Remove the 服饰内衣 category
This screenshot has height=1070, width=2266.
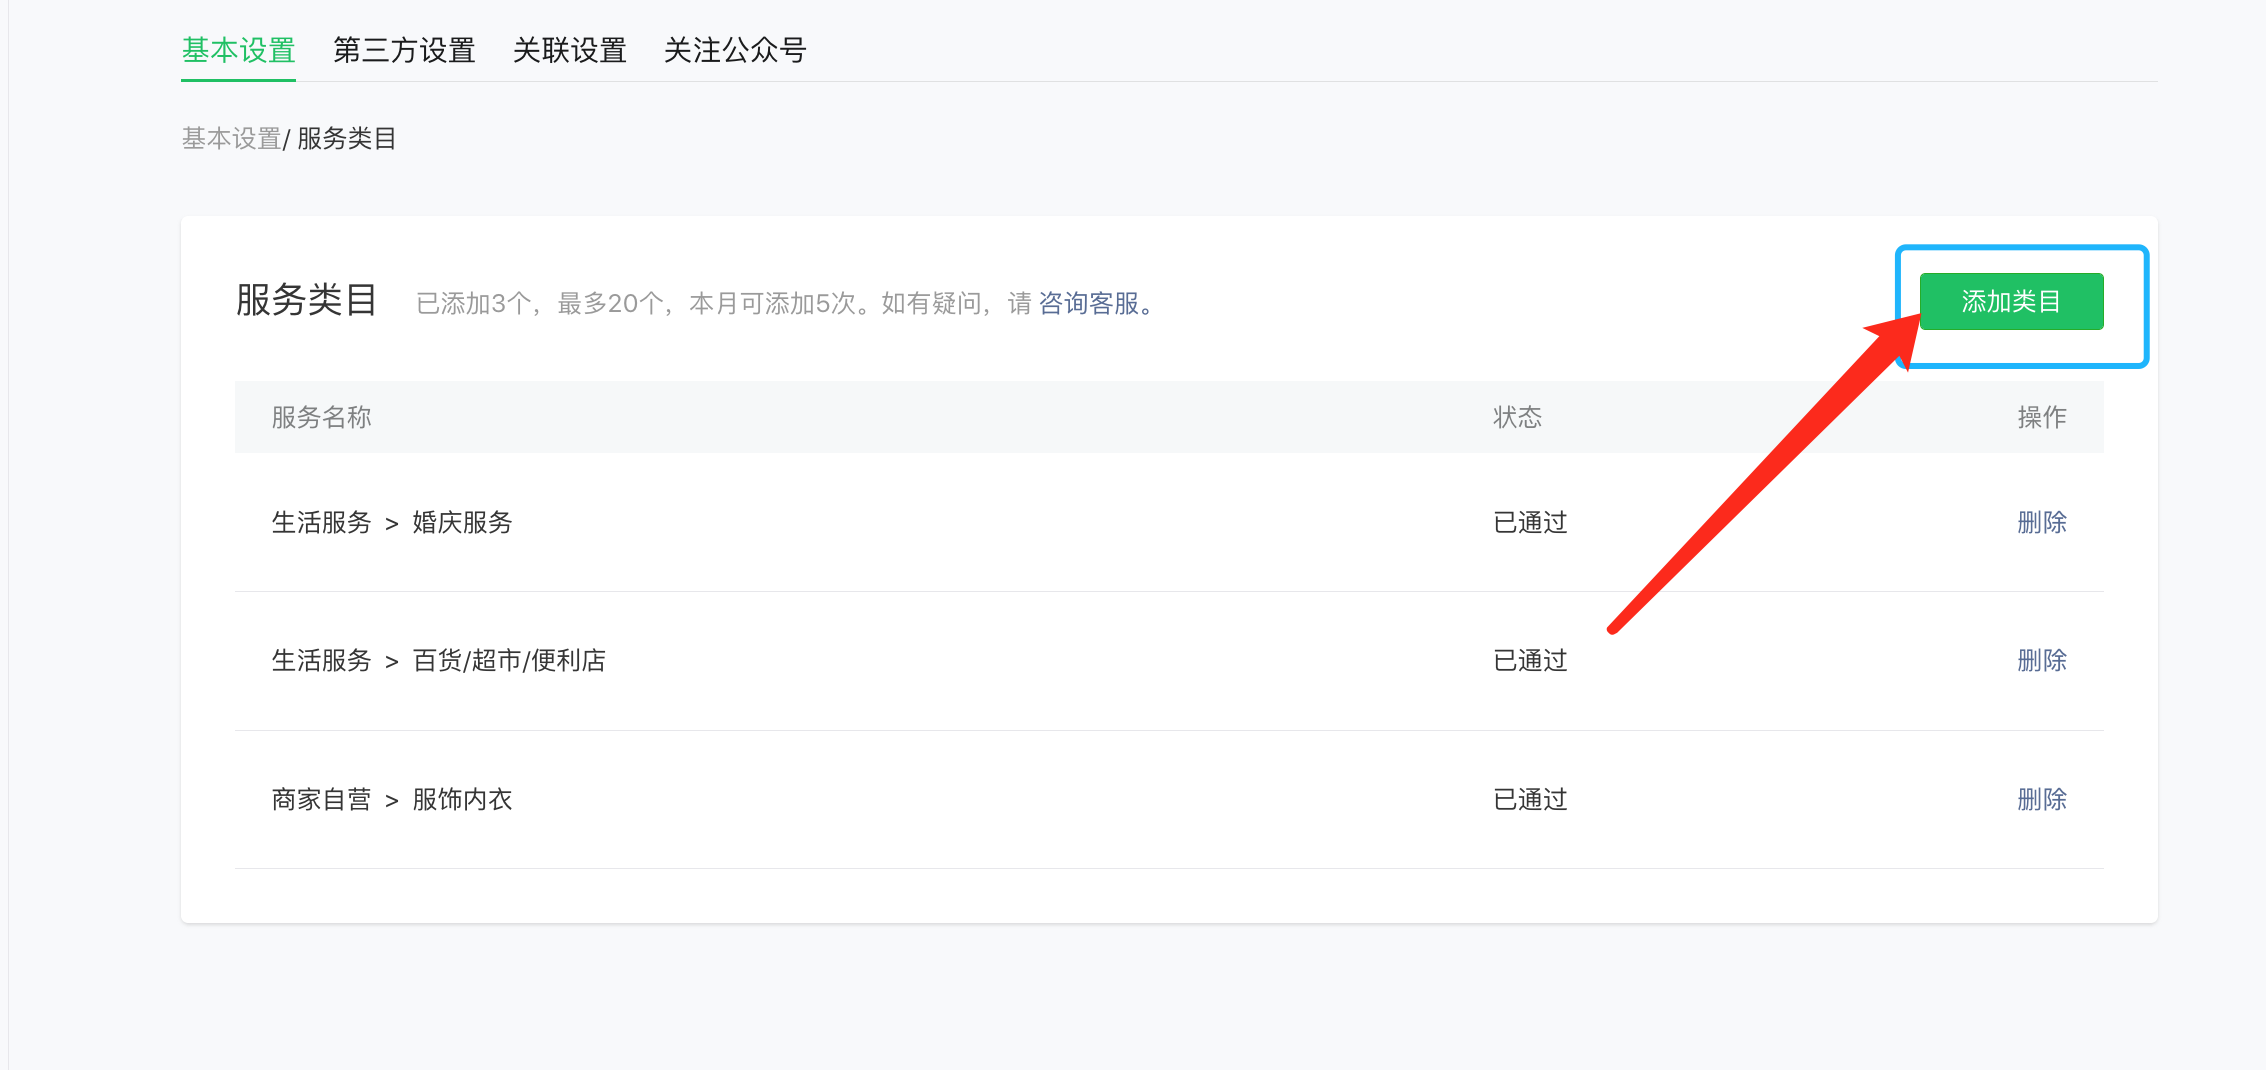pyautogui.click(x=2041, y=799)
